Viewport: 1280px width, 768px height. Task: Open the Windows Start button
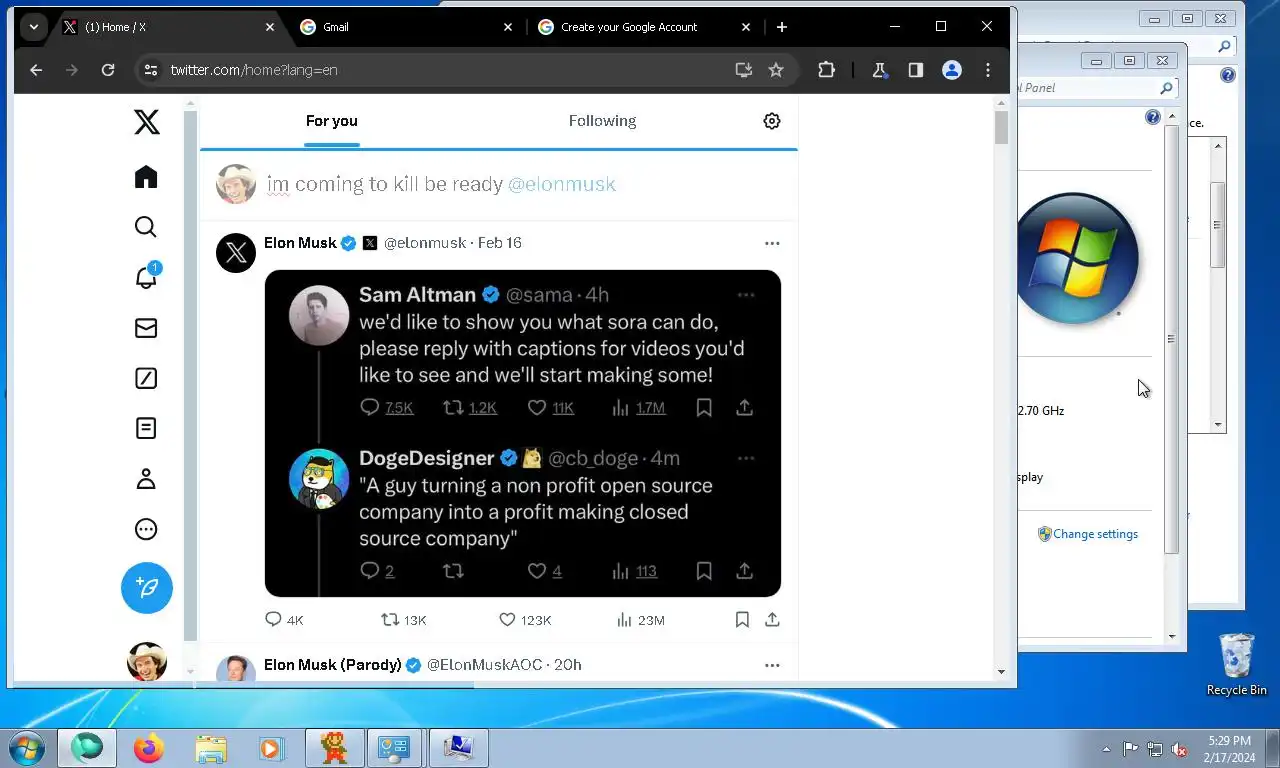coord(26,748)
